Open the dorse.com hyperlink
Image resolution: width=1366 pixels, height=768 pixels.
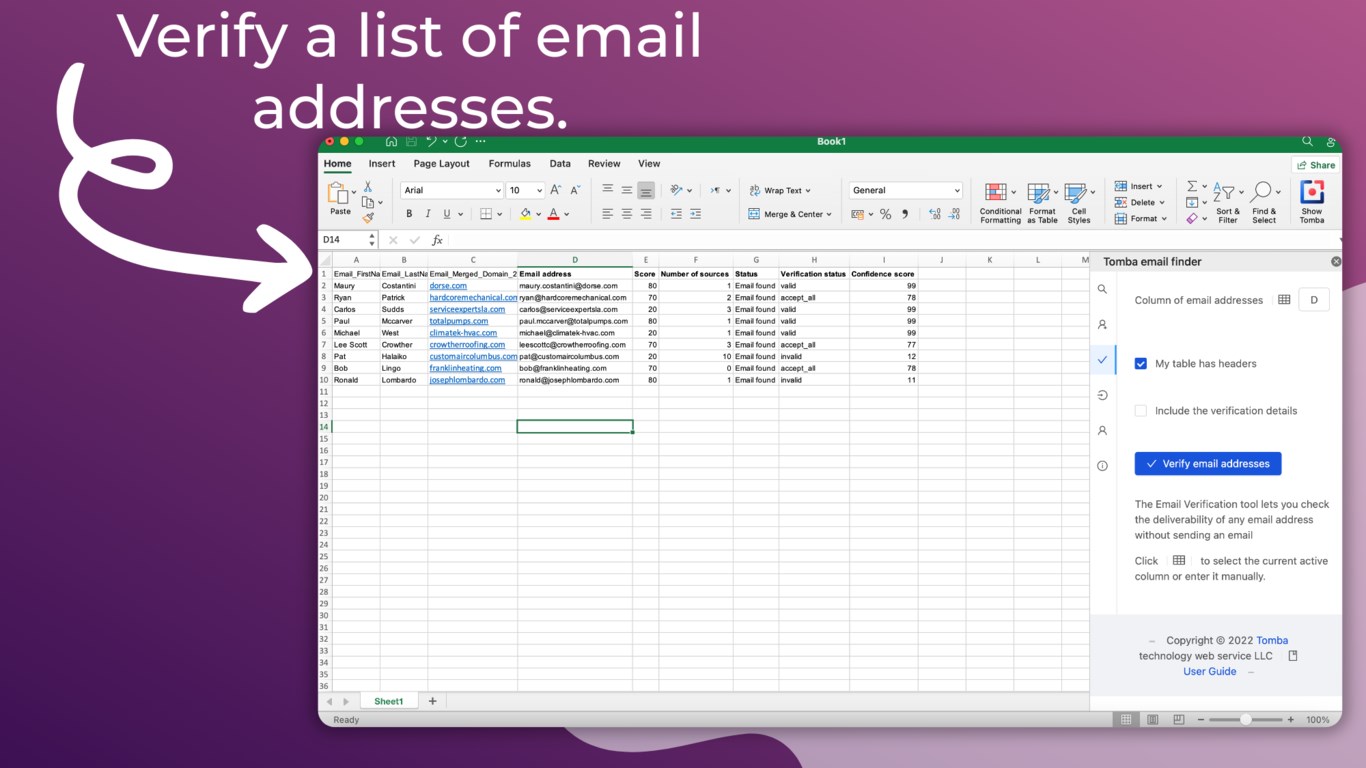click(448, 286)
